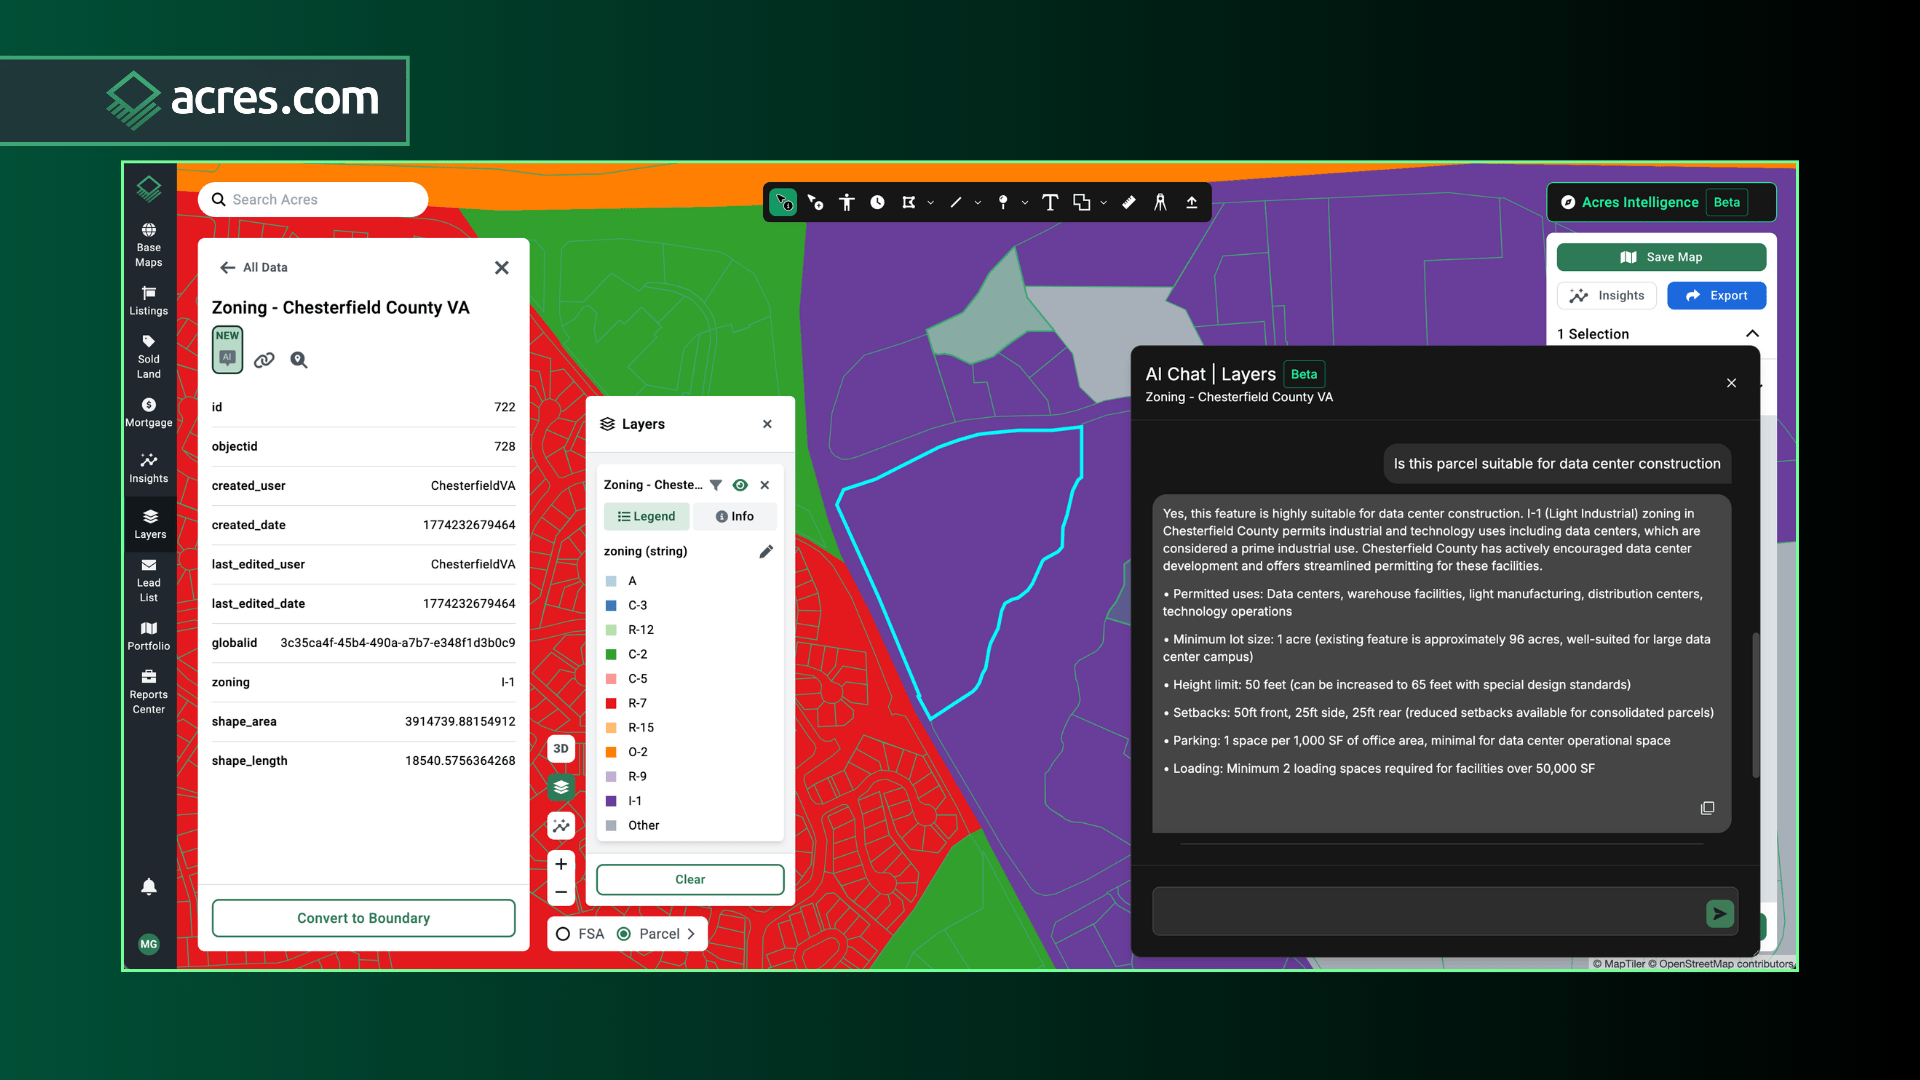1920x1080 pixels.
Task: Zoom in on the map
Action: coord(561,864)
